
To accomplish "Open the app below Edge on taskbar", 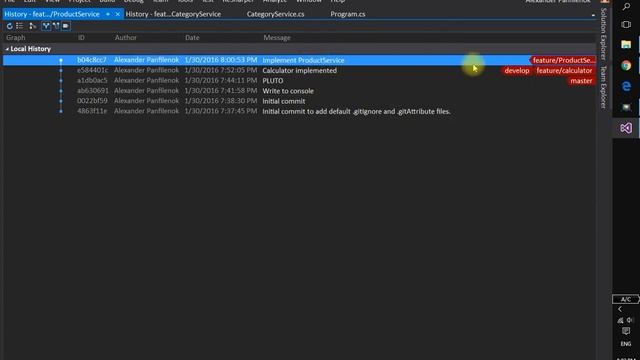I will (x=626, y=107).
